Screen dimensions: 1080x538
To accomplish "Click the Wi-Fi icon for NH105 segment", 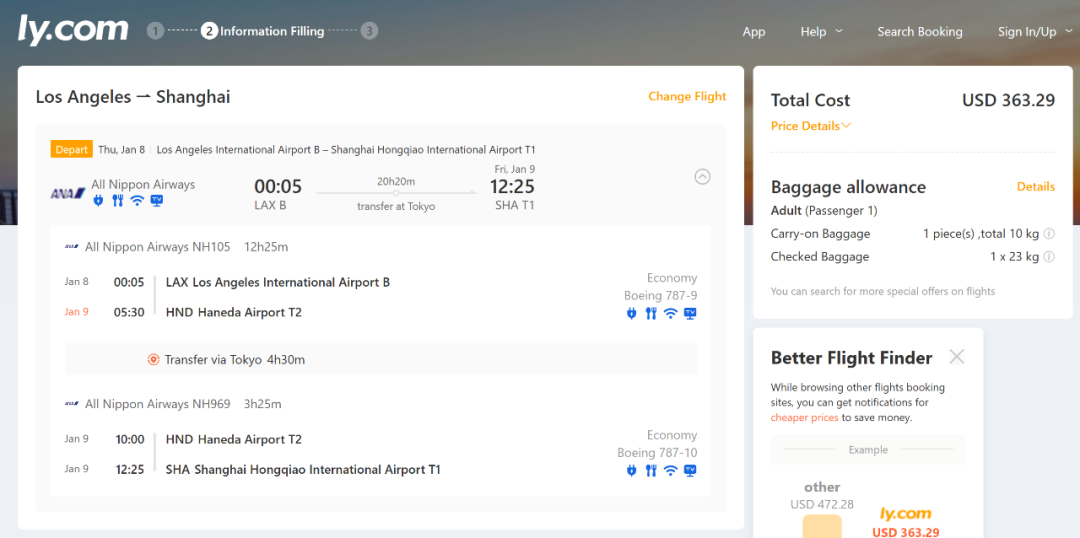I will point(670,314).
